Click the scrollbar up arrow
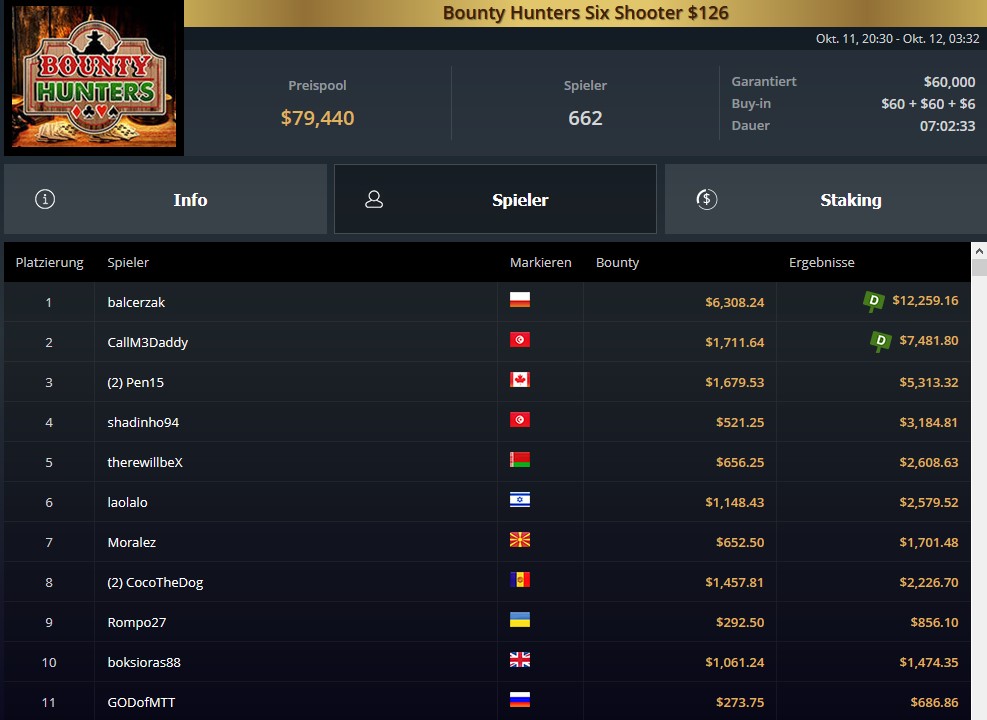This screenshot has height=720, width=987. (979, 250)
